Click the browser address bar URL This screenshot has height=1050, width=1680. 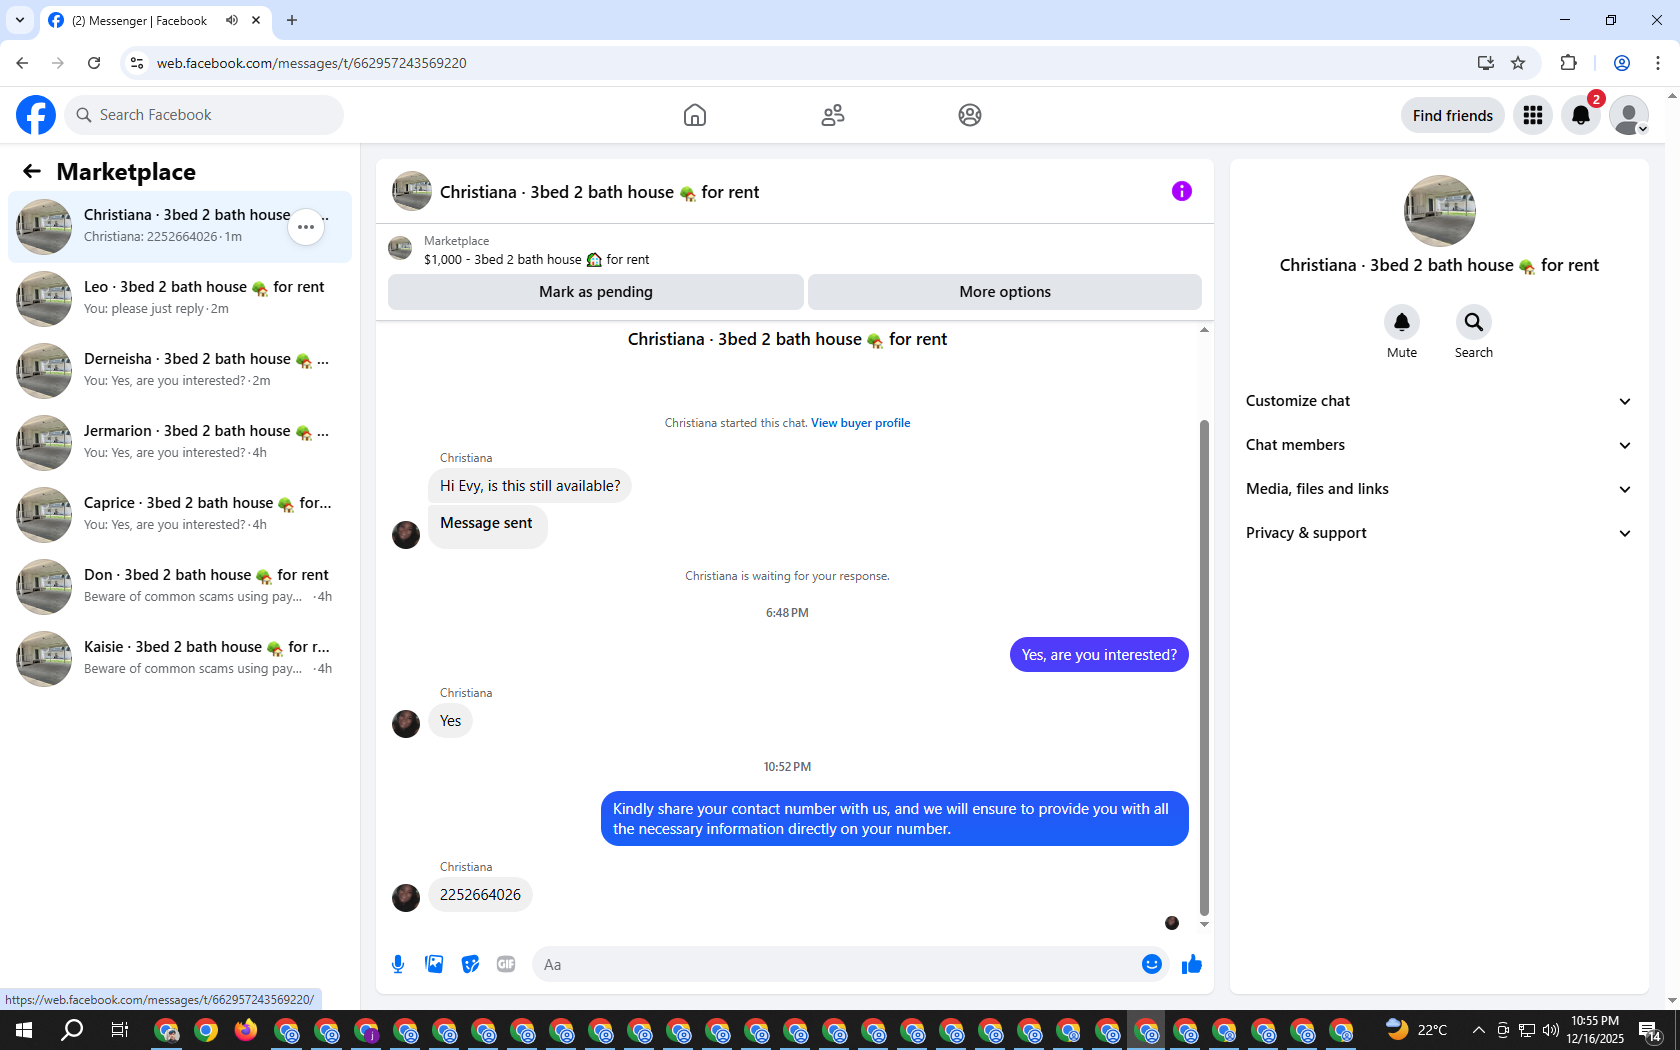point(312,63)
